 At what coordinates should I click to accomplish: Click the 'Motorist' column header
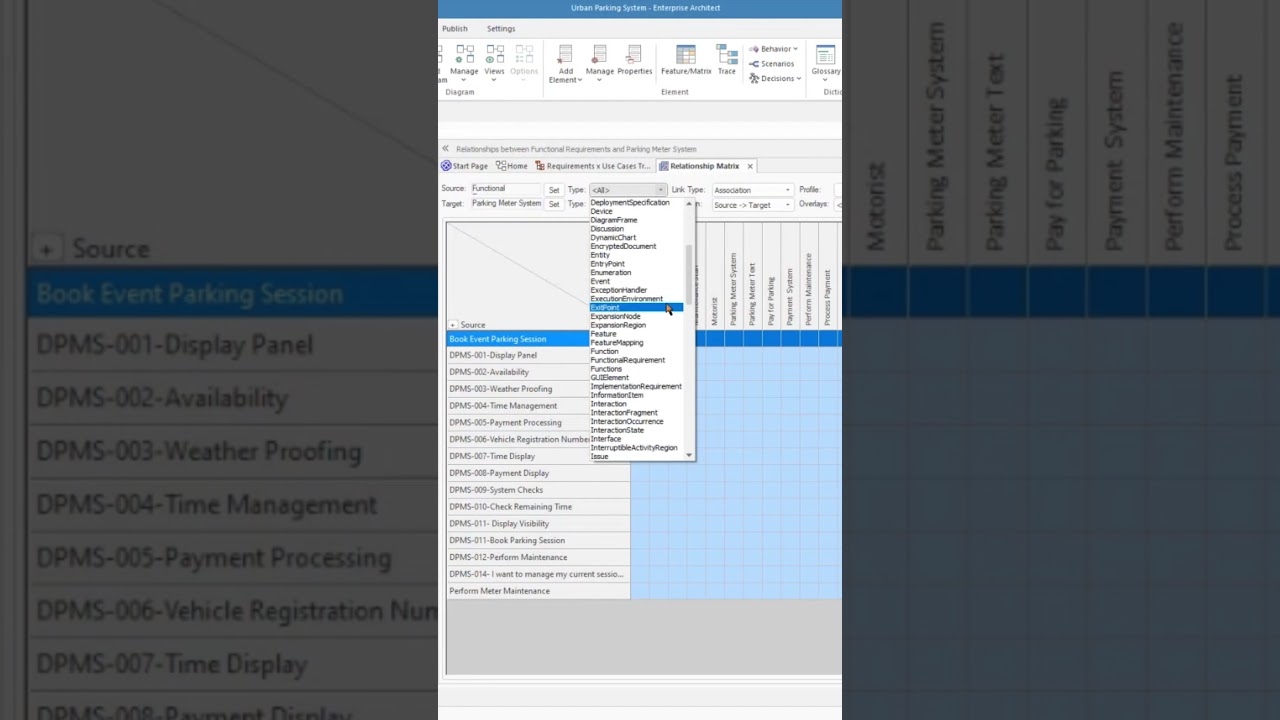[x=715, y=276]
